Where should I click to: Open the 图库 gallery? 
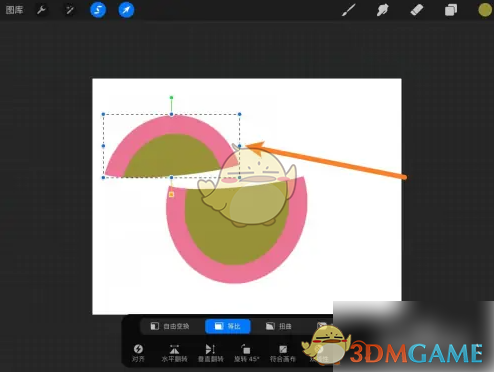[14, 10]
